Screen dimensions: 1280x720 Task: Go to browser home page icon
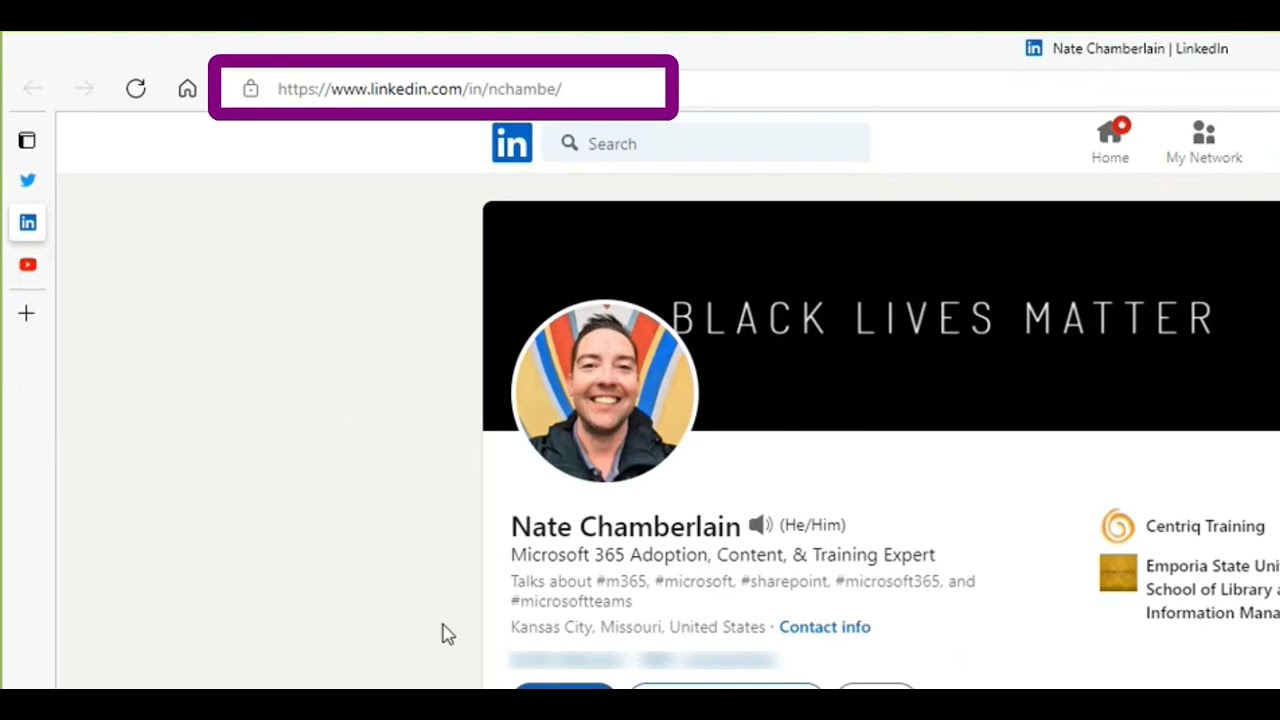tap(187, 88)
